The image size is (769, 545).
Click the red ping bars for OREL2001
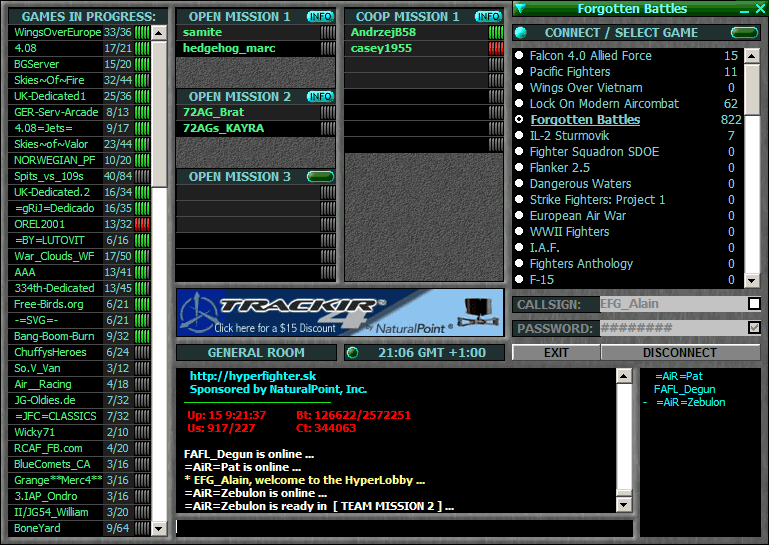tap(142, 224)
